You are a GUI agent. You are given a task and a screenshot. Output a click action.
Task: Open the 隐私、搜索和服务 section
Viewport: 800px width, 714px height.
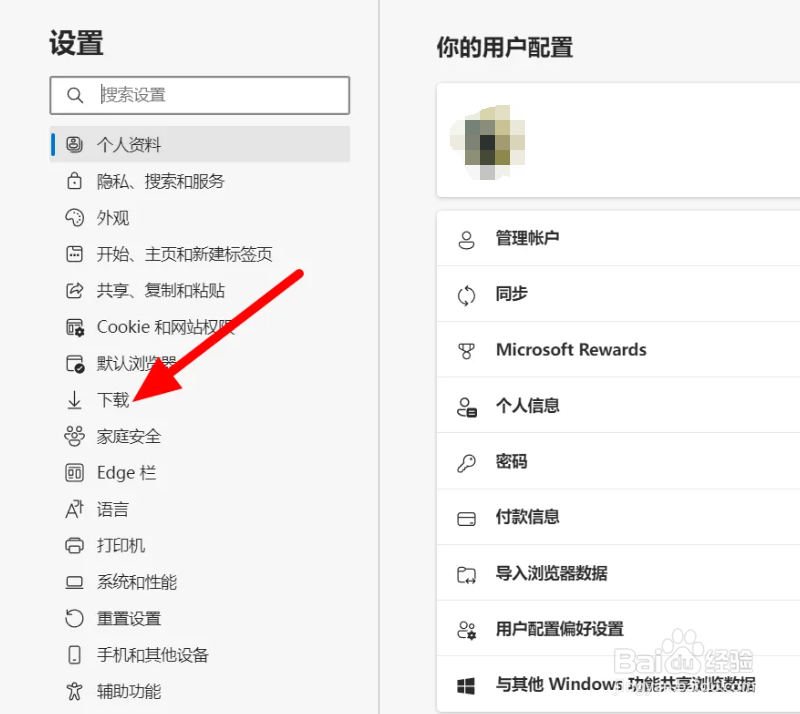pos(160,181)
